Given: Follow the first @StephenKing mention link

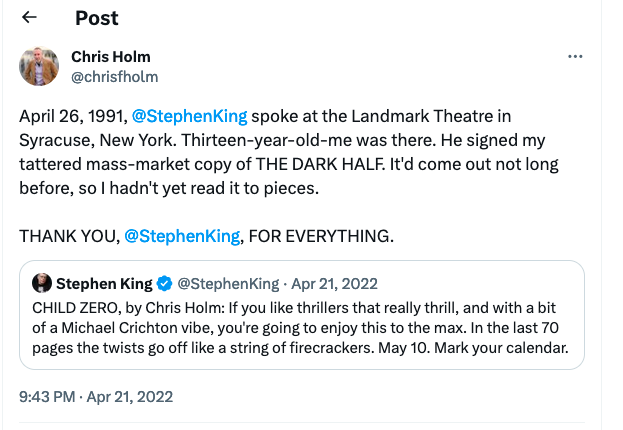Looking at the screenshot, I should (x=190, y=116).
